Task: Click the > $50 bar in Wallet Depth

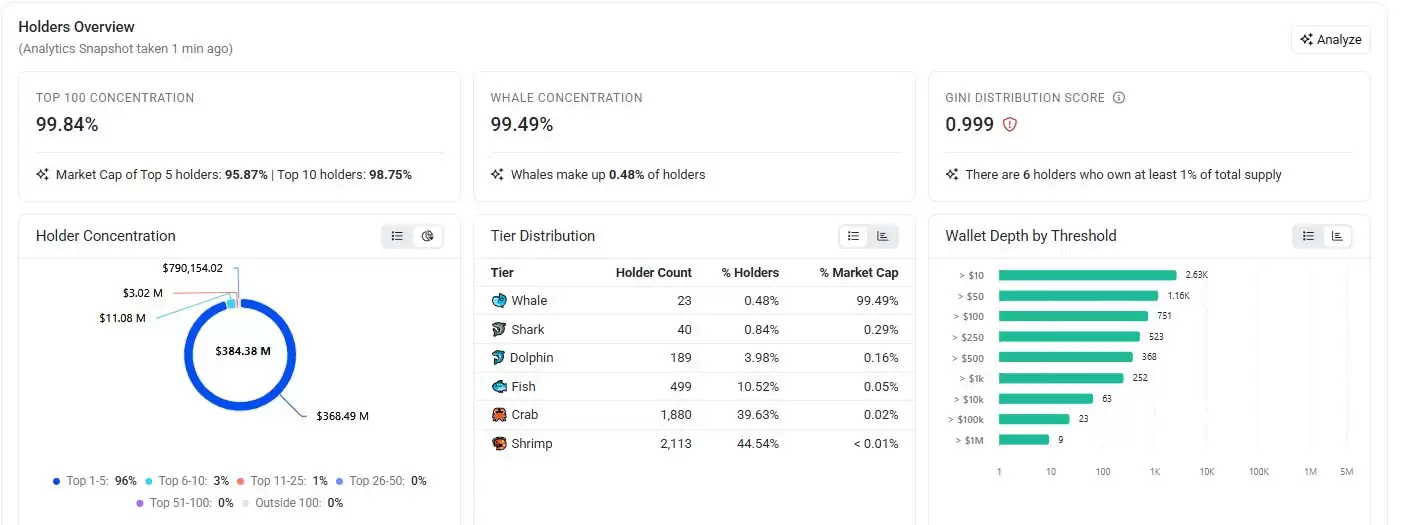Action: point(1078,295)
